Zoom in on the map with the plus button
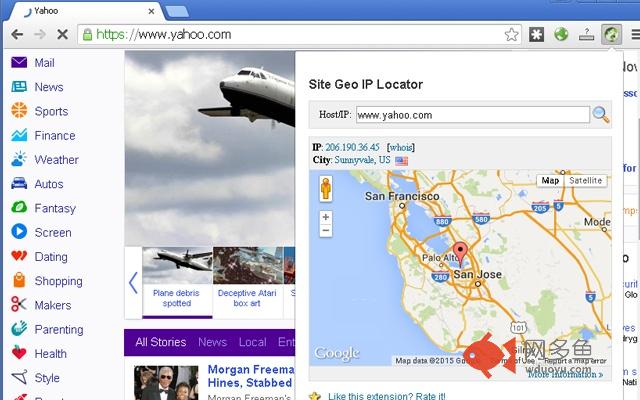 coord(326,217)
